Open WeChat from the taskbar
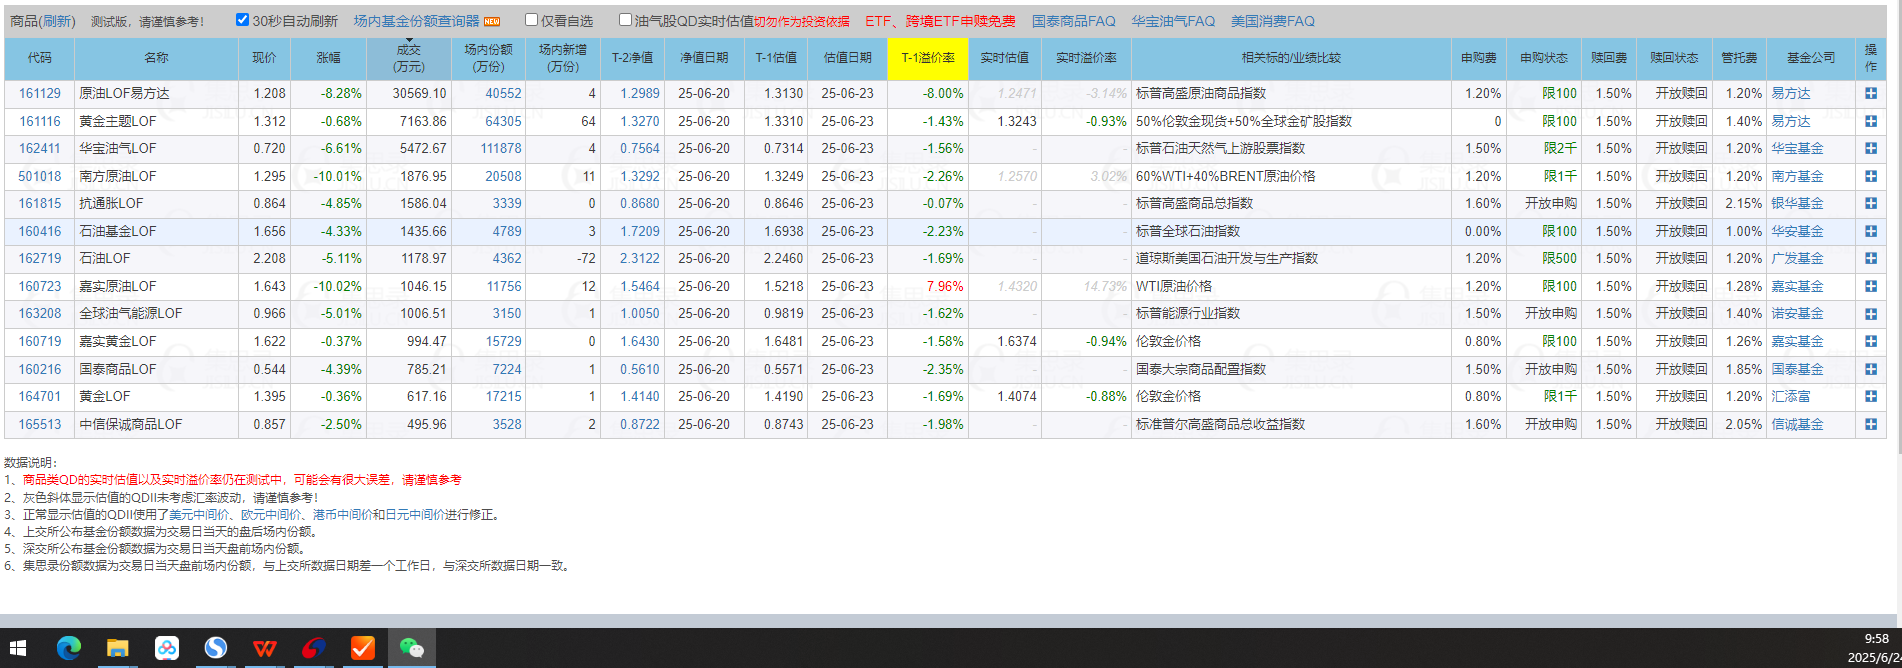This screenshot has width=1902, height=668. pyautogui.click(x=411, y=648)
